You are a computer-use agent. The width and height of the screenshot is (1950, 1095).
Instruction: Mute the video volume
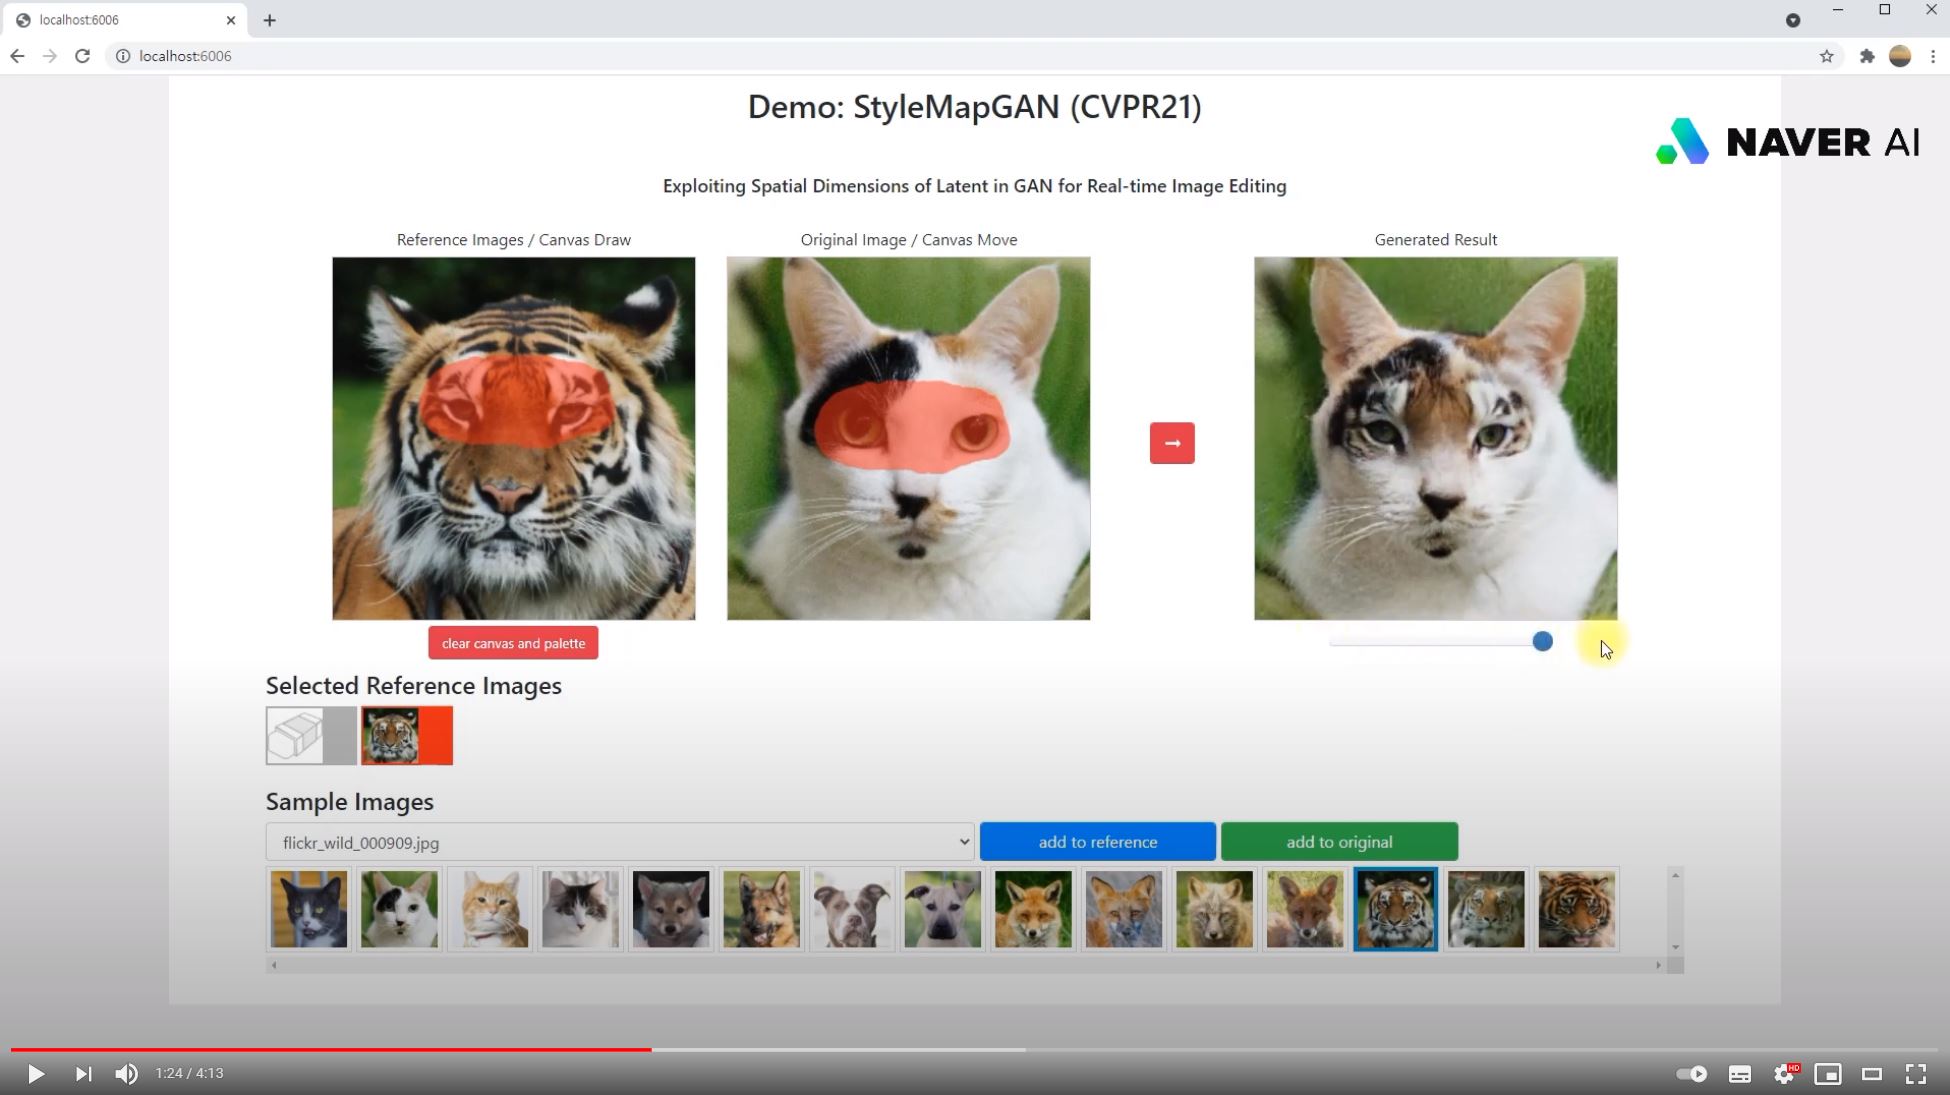(x=126, y=1074)
